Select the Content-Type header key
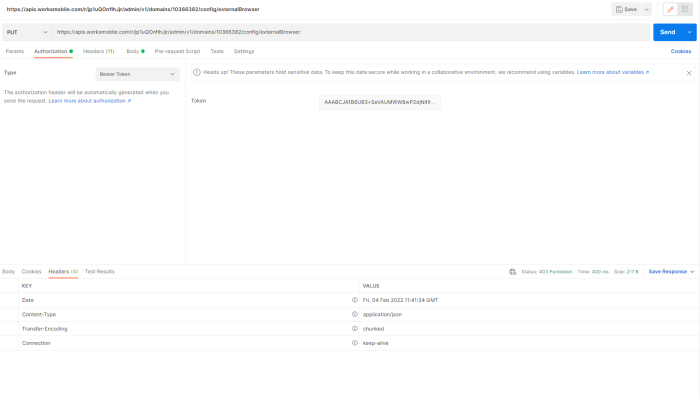The image size is (700, 397). 39,314
